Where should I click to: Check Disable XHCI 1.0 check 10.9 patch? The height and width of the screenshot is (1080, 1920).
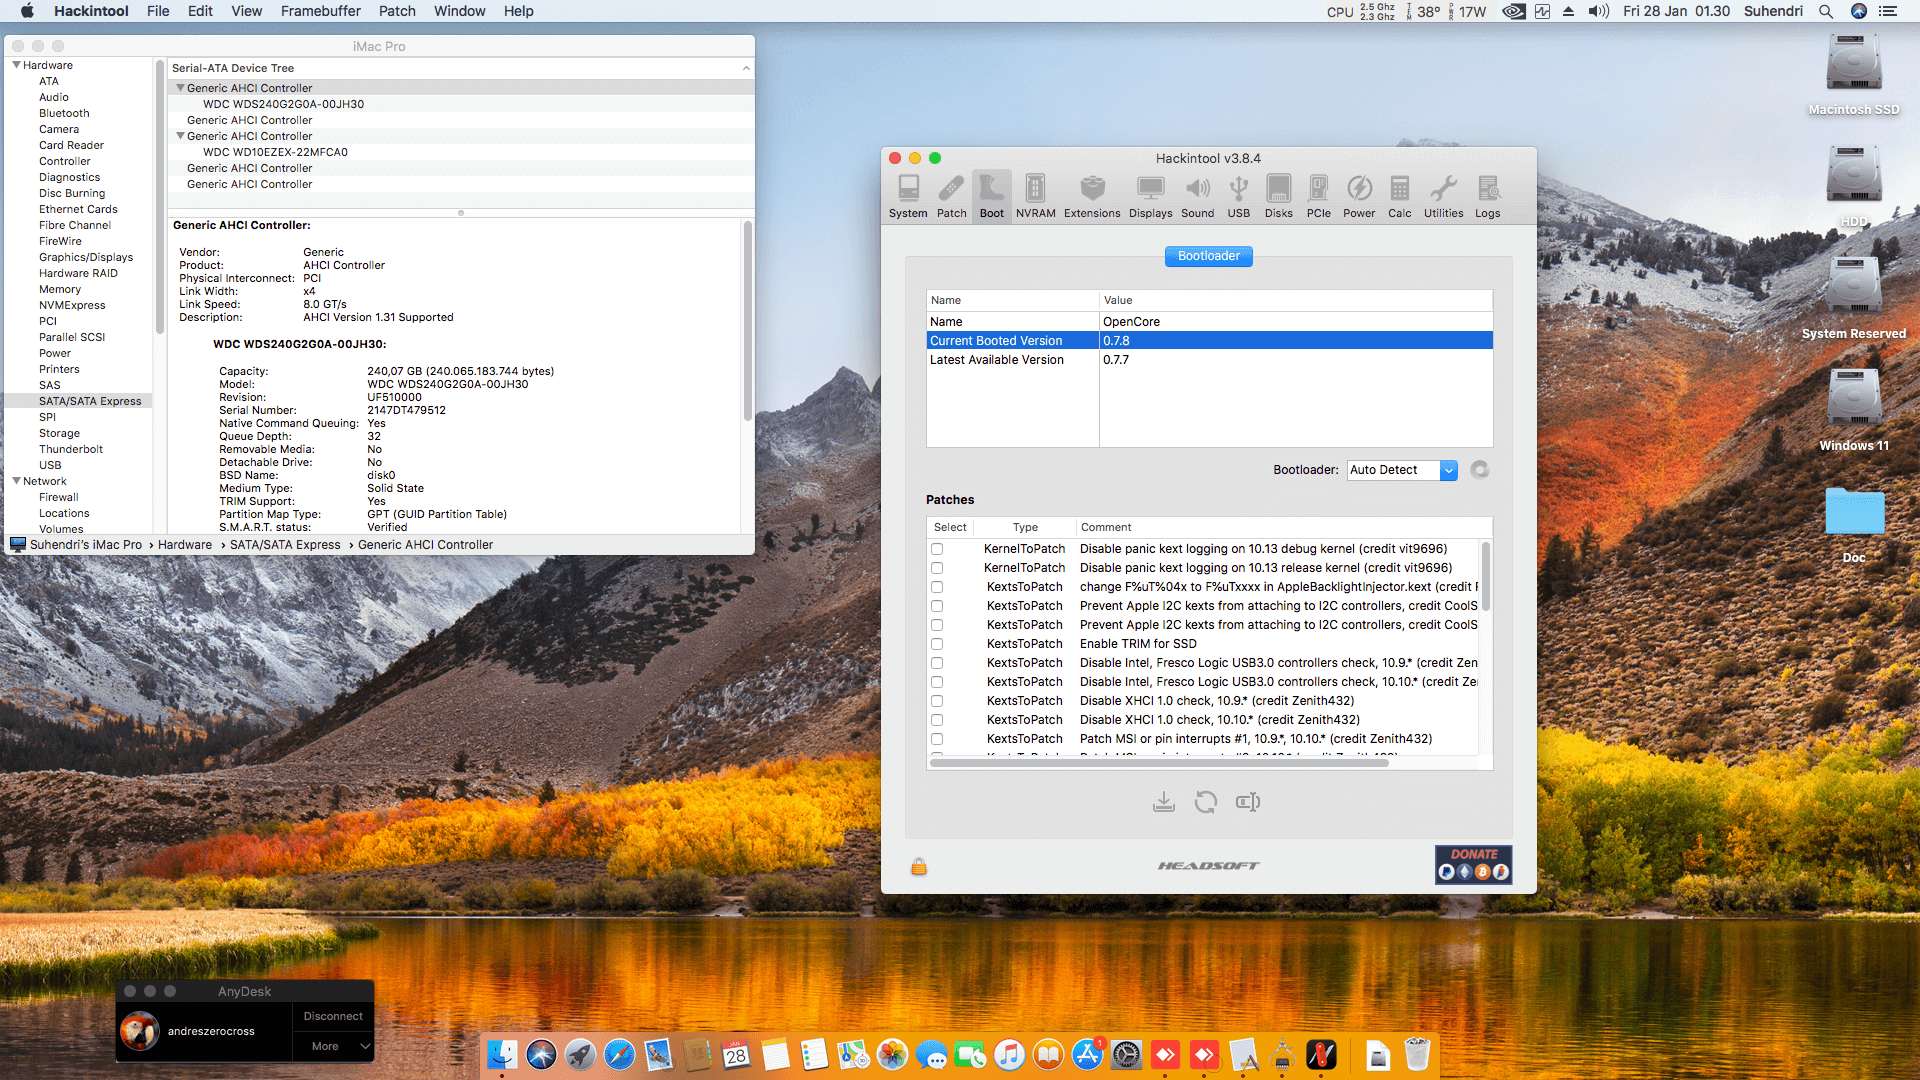937,701
